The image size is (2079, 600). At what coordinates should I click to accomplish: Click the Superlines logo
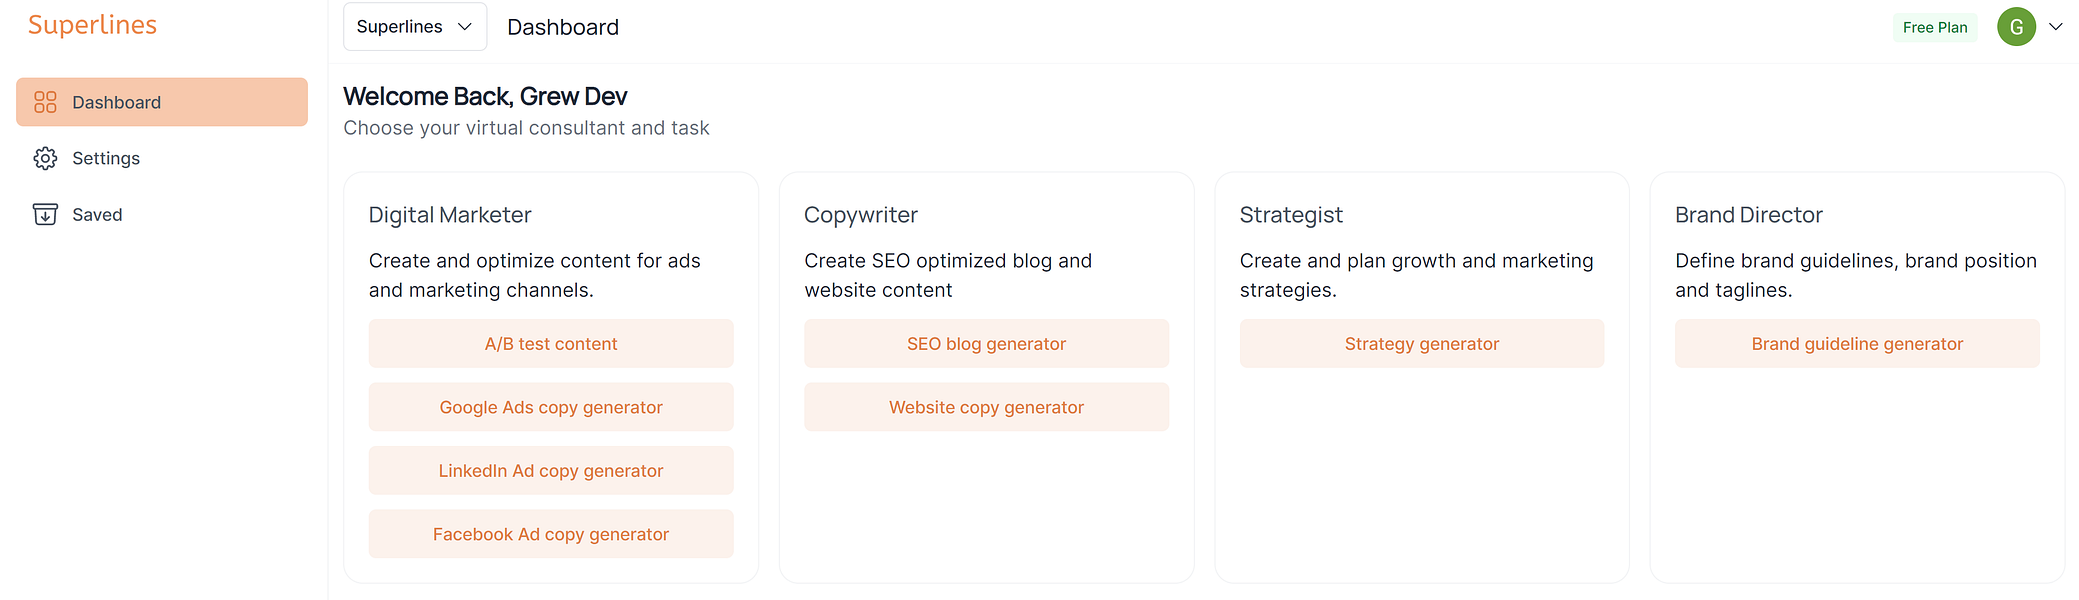point(92,25)
